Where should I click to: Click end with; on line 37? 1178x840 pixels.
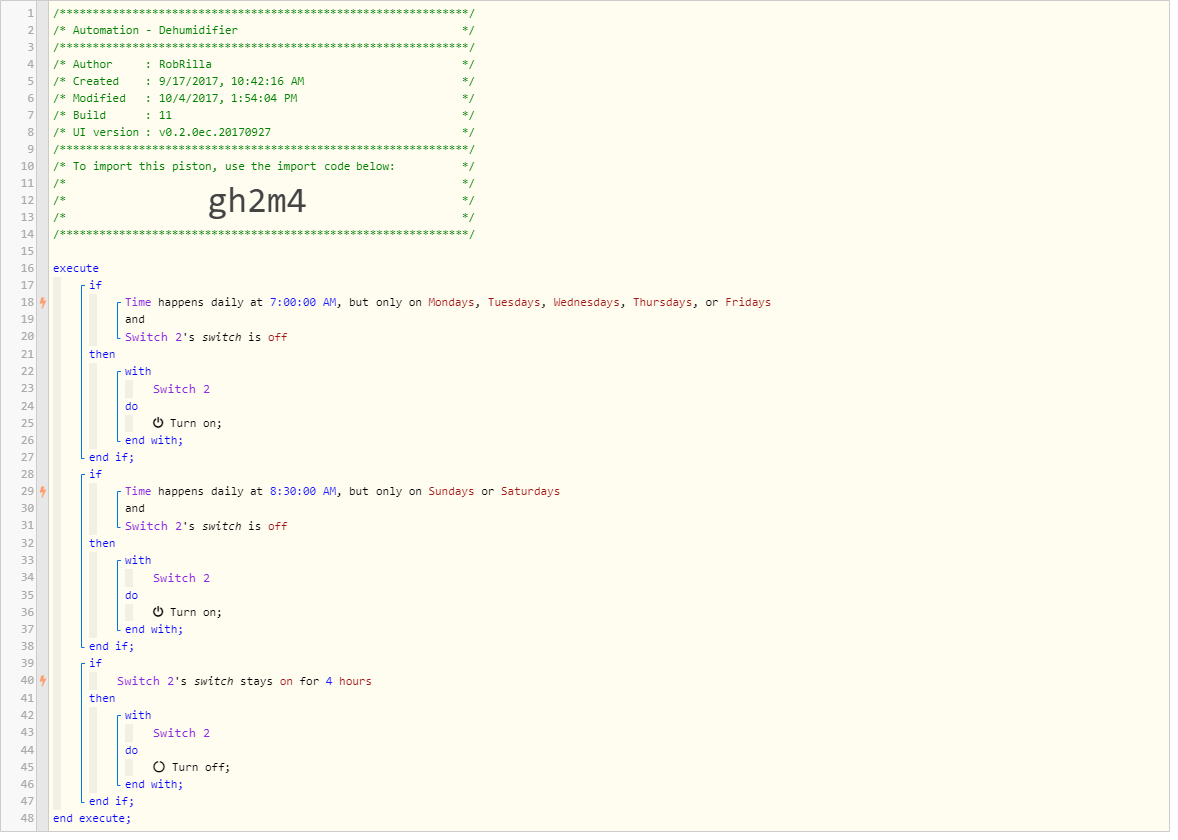tap(154, 630)
